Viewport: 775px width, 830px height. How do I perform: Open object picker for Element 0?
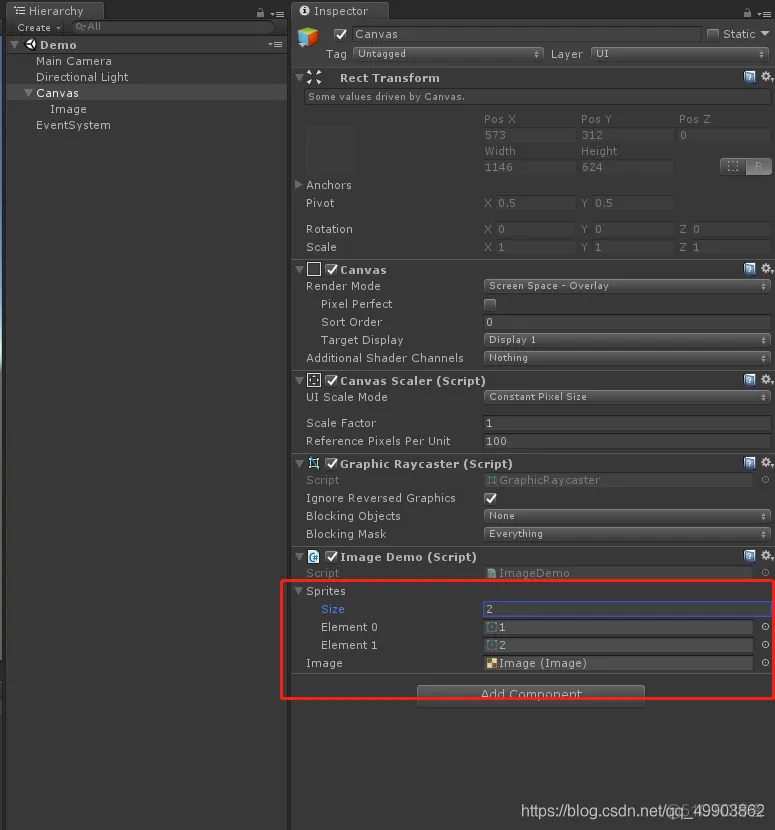pyautogui.click(x=765, y=627)
